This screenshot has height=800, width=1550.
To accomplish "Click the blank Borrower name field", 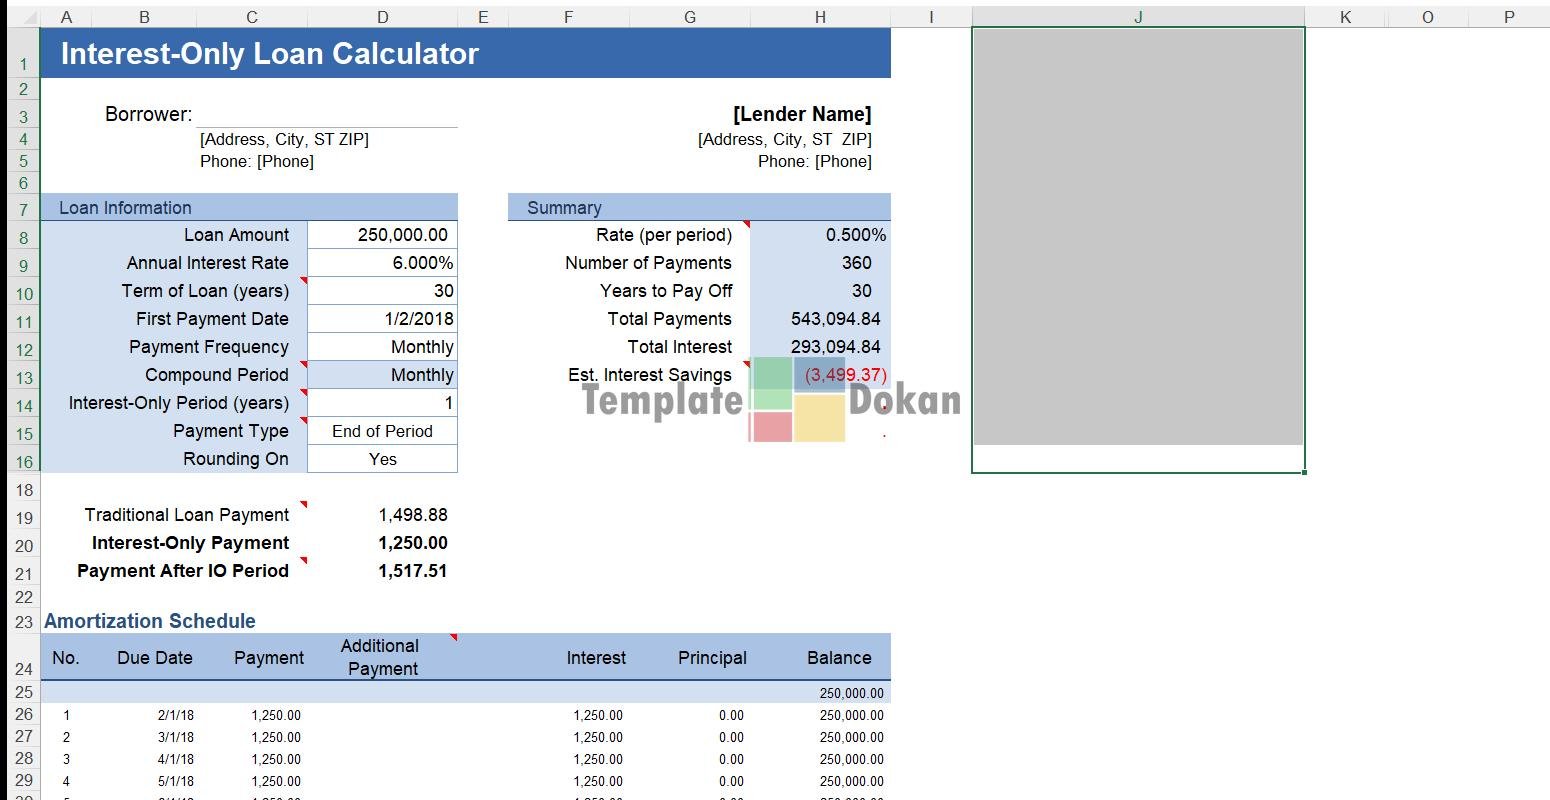I will 327,114.
